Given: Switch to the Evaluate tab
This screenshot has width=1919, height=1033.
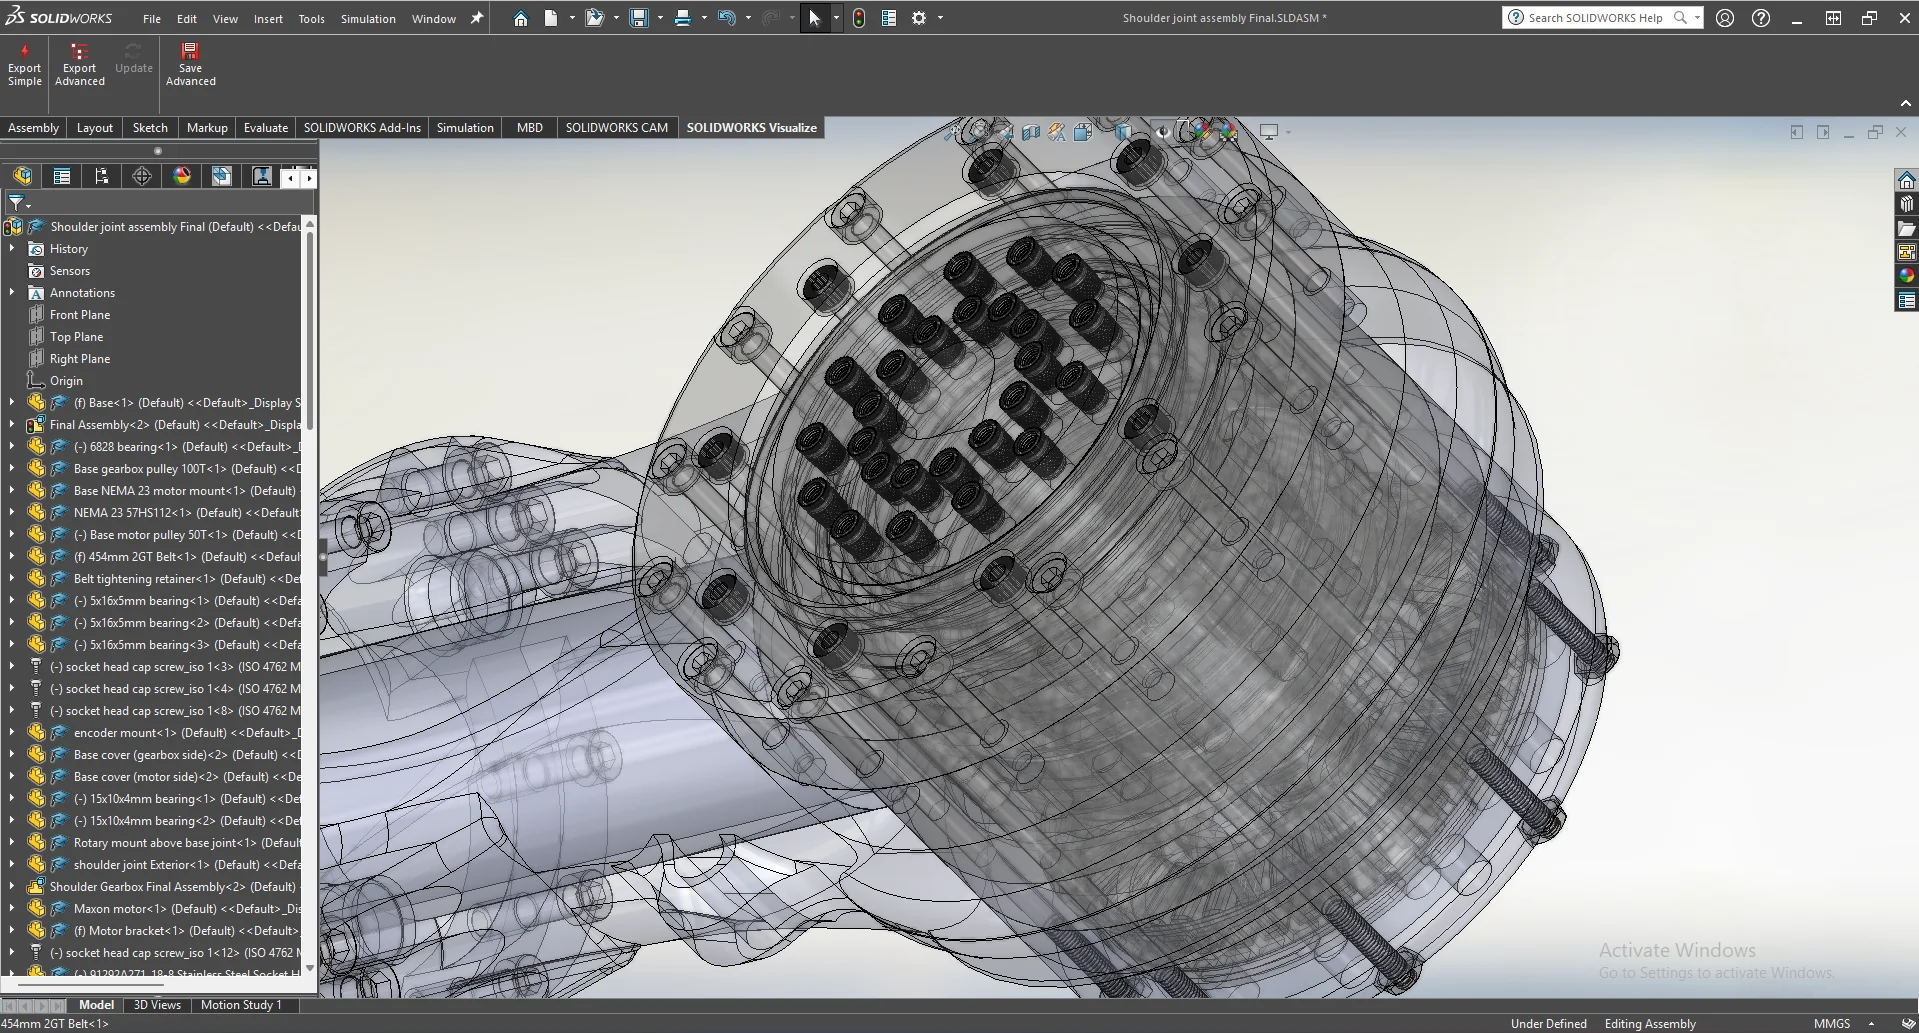Looking at the screenshot, I should point(266,128).
